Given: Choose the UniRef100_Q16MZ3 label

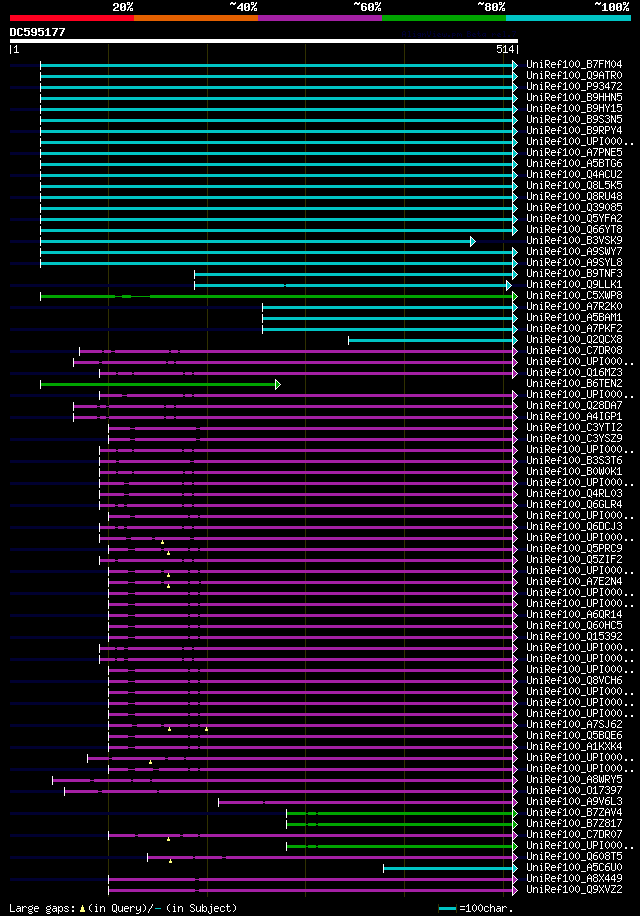Looking at the screenshot, I should click(x=574, y=373).
